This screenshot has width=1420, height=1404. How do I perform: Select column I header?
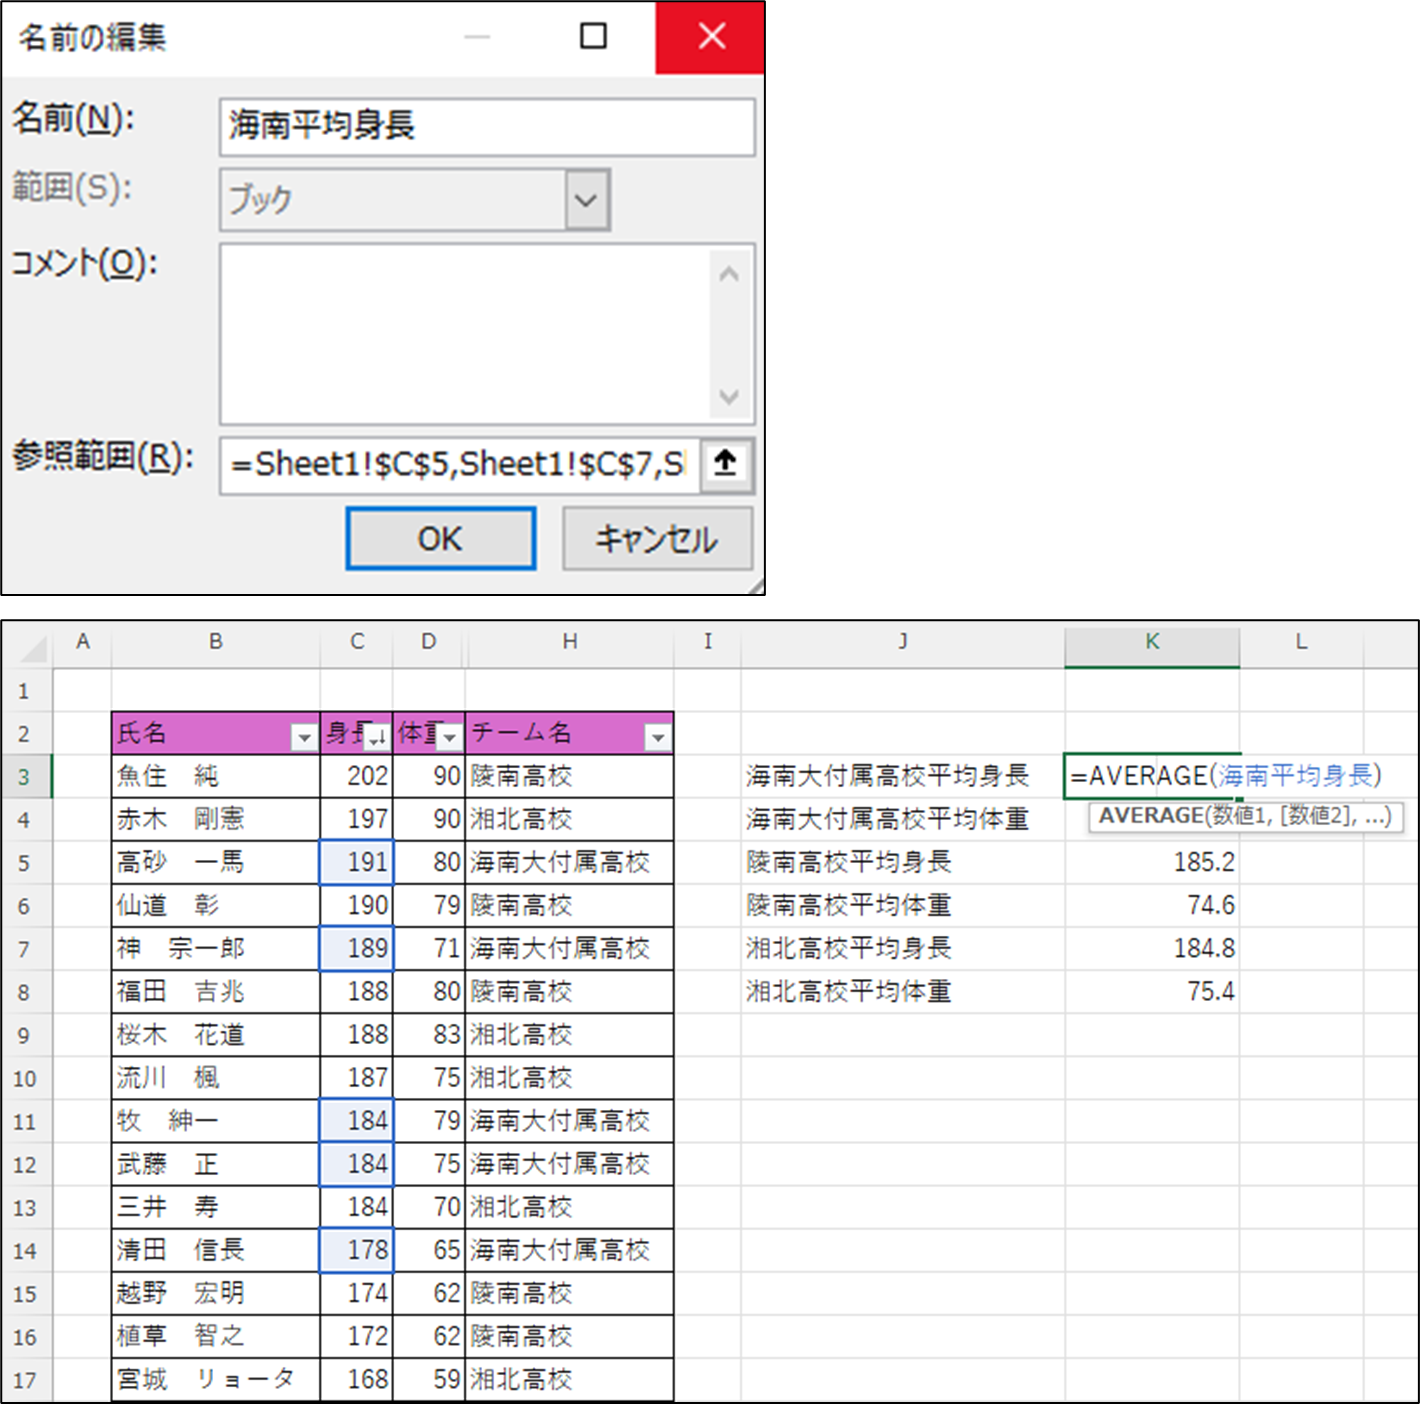click(708, 642)
